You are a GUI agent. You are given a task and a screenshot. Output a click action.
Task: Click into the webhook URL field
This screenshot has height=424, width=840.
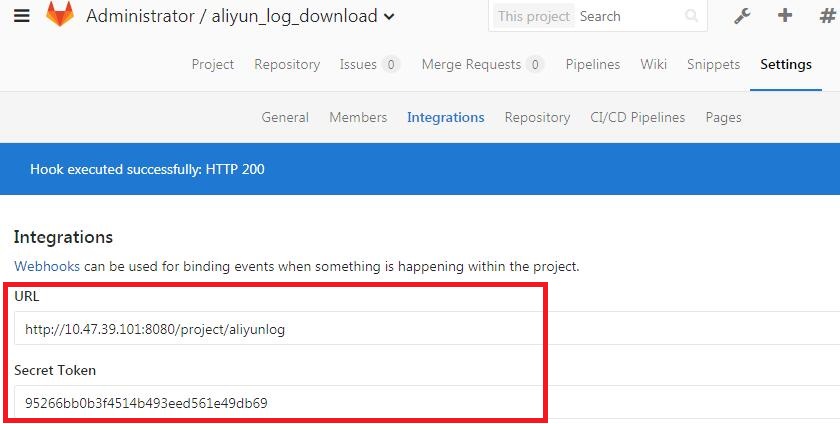tap(427, 328)
